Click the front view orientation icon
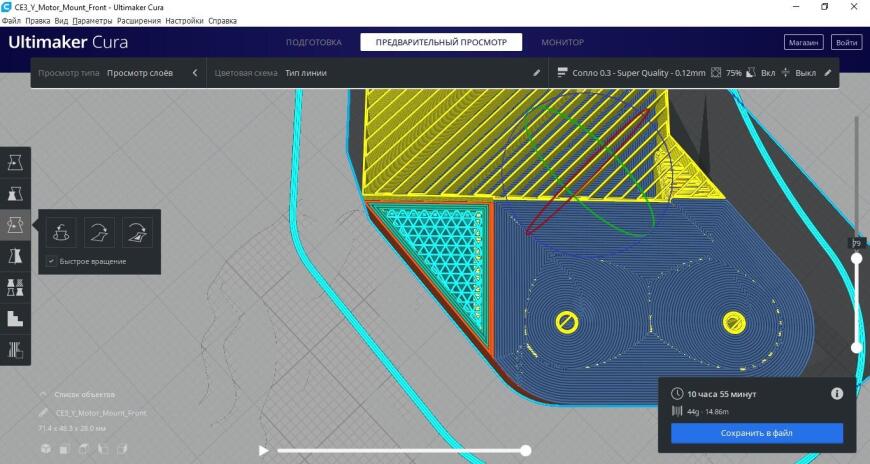 (64, 448)
